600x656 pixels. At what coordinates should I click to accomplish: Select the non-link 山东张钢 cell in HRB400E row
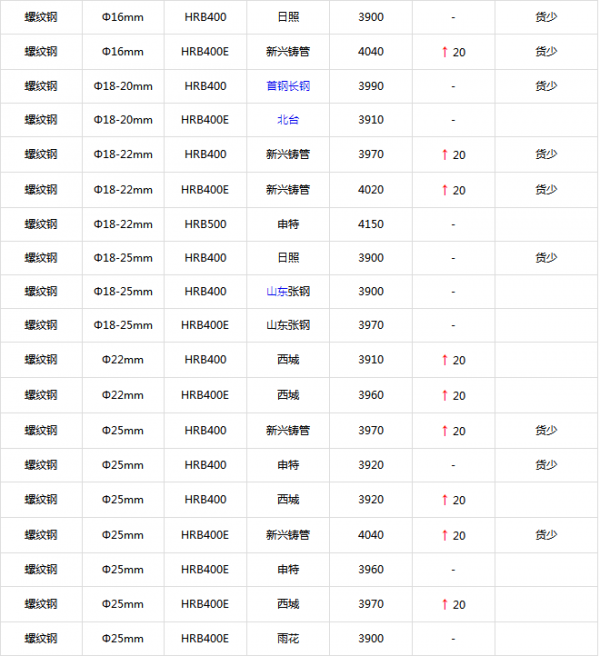click(288, 325)
